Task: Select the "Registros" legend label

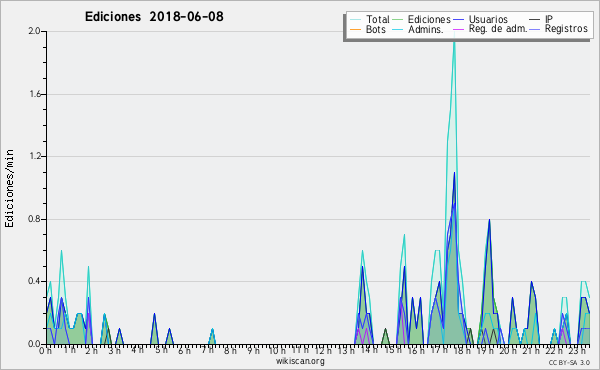Action: point(566,29)
